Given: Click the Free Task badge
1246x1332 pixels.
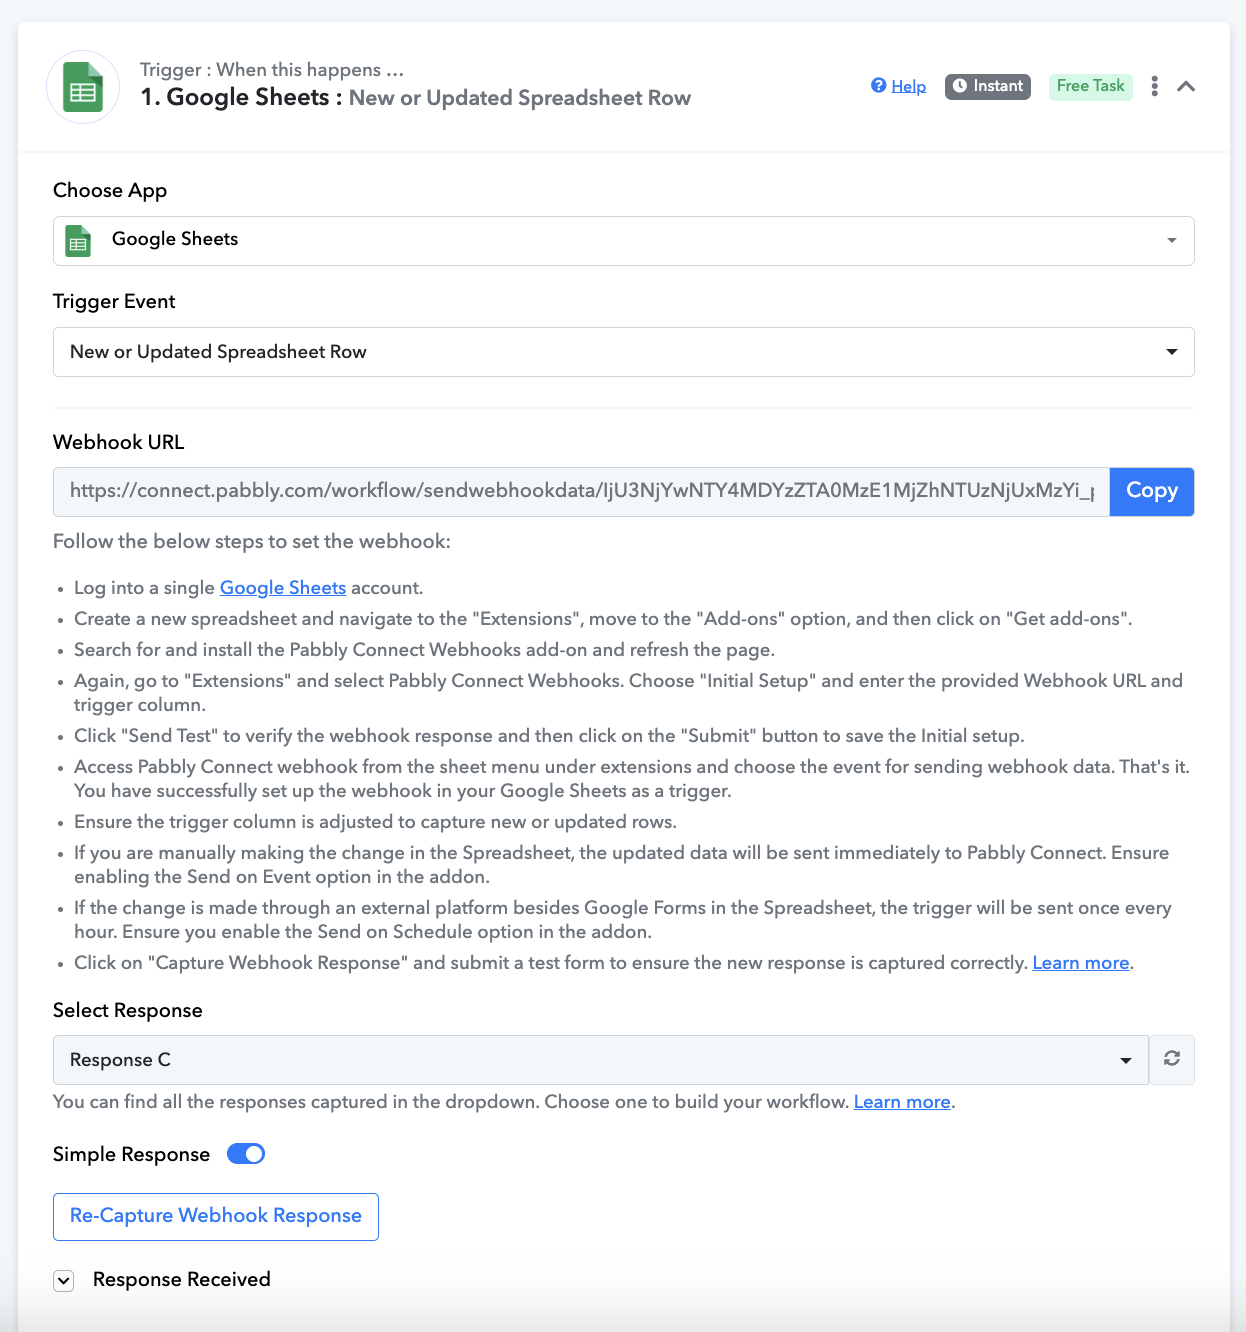Looking at the screenshot, I should (x=1090, y=86).
